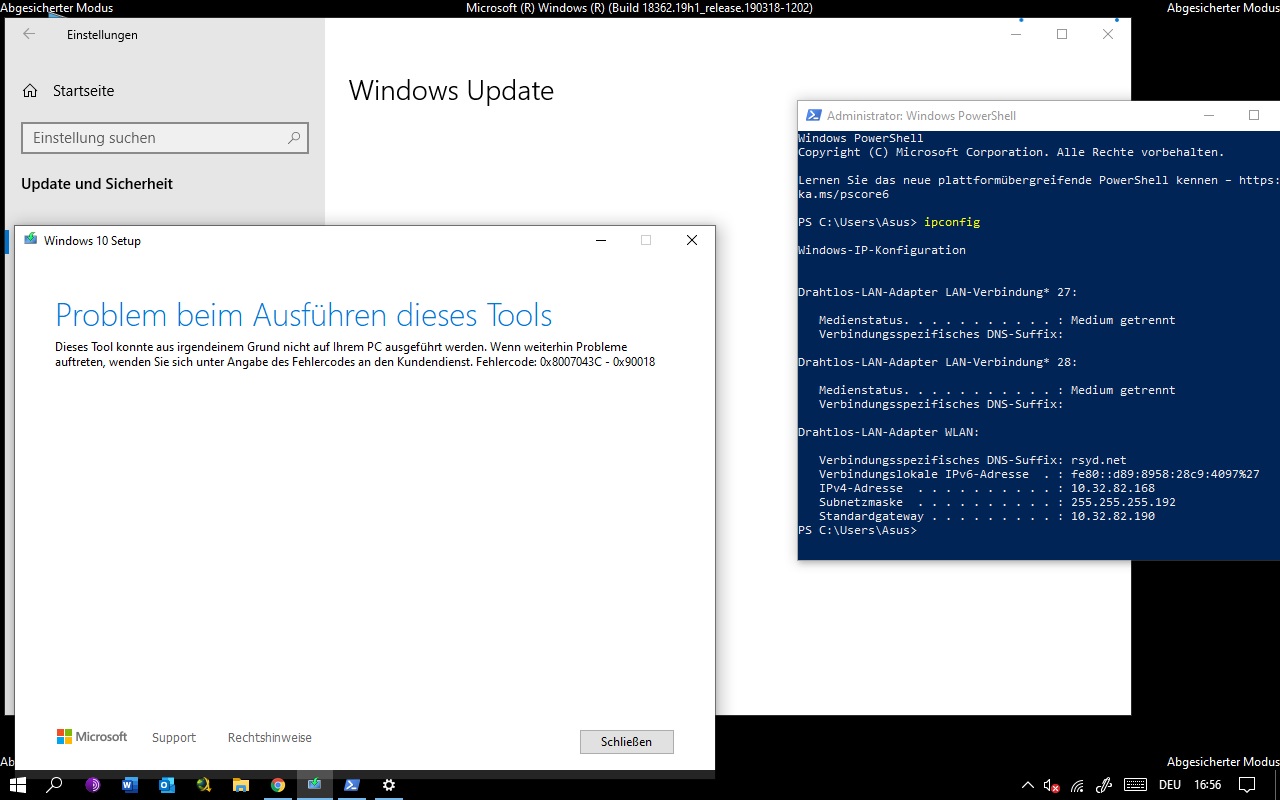The image size is (1280, 800).
Task: Maximize the PowerShell window
Action: pos(1254,115)
